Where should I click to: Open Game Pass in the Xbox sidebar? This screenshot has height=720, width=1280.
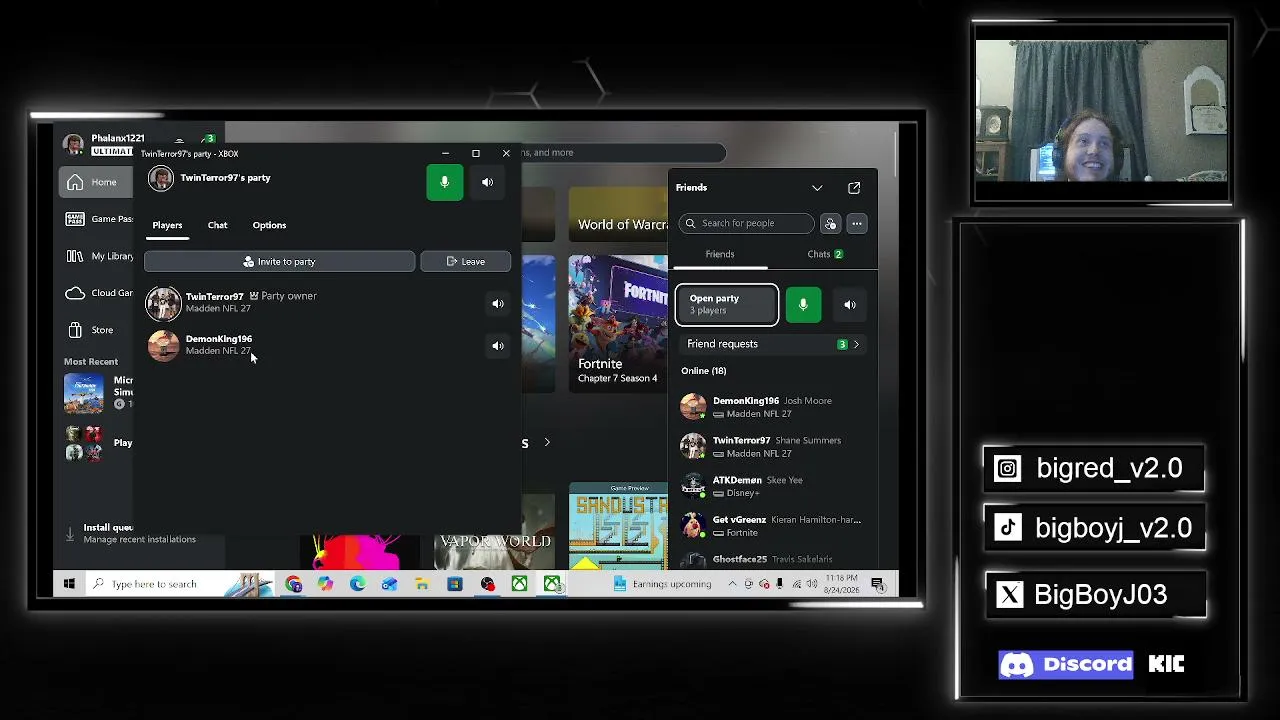97,219
